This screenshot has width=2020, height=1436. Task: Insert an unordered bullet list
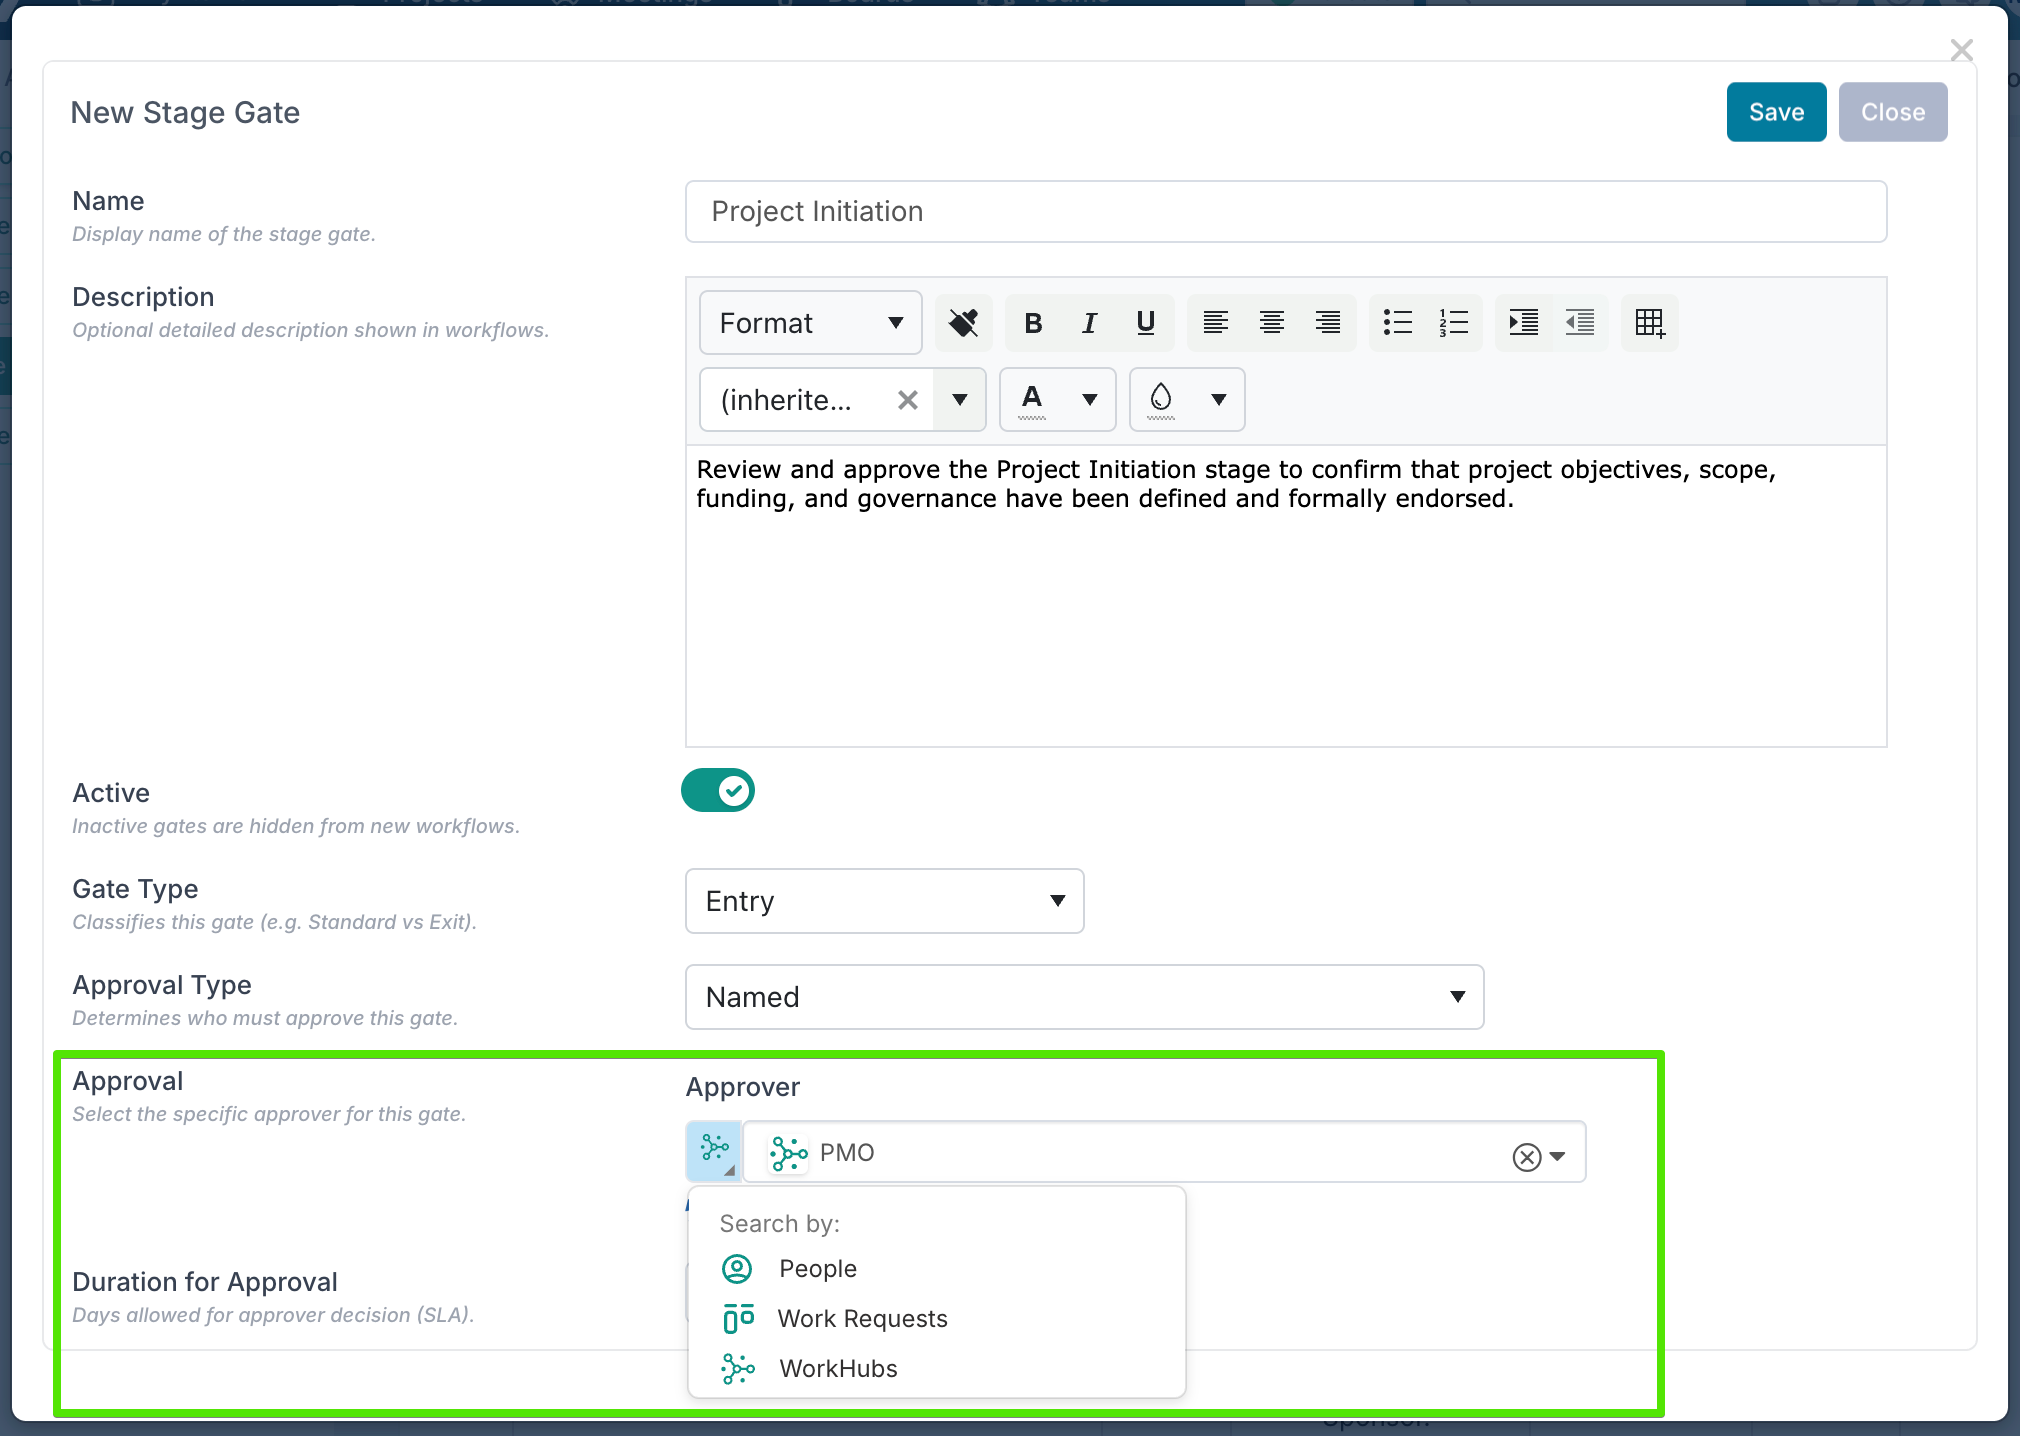1397,323
